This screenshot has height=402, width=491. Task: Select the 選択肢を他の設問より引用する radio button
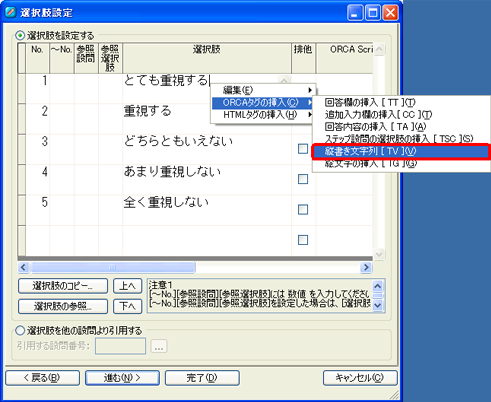coord(20,330)
